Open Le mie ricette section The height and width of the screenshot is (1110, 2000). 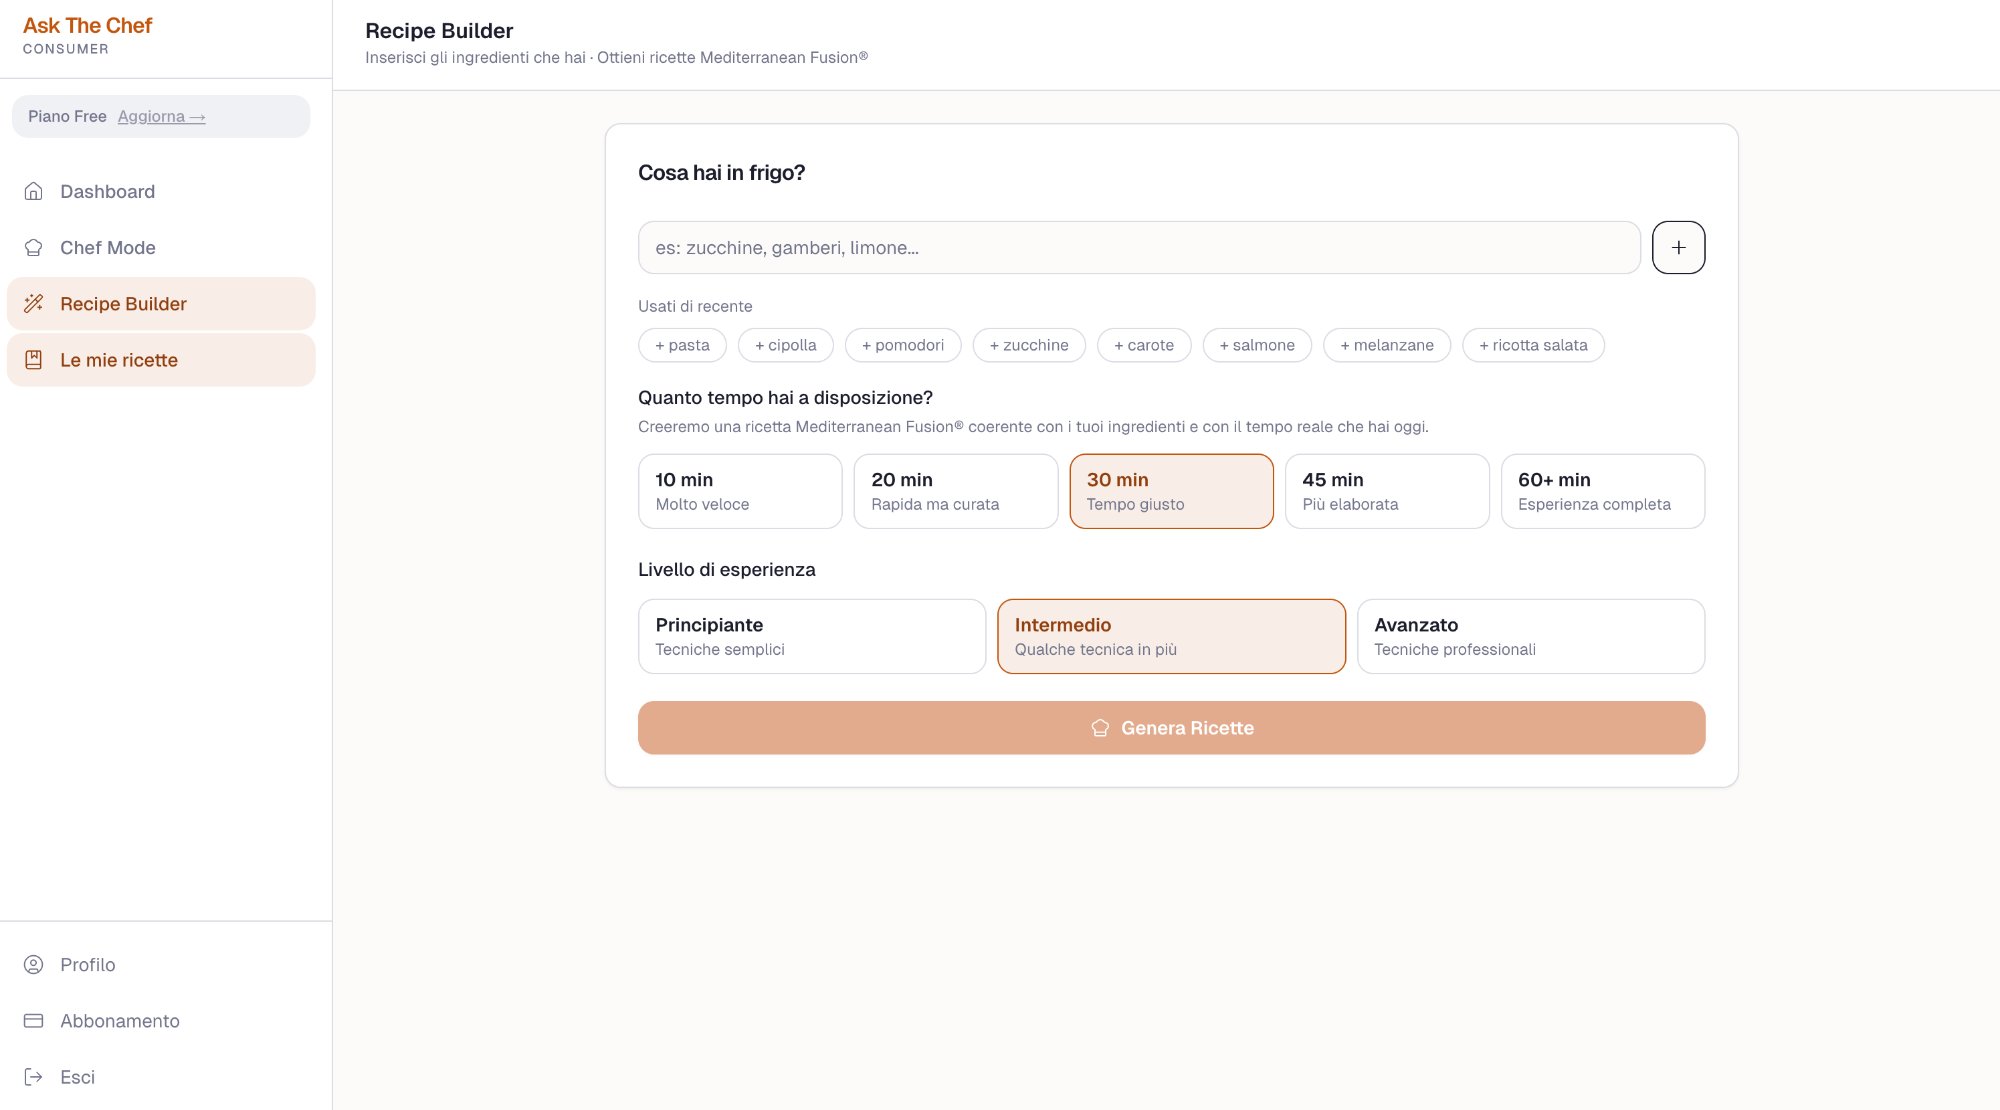pos(119,359)
